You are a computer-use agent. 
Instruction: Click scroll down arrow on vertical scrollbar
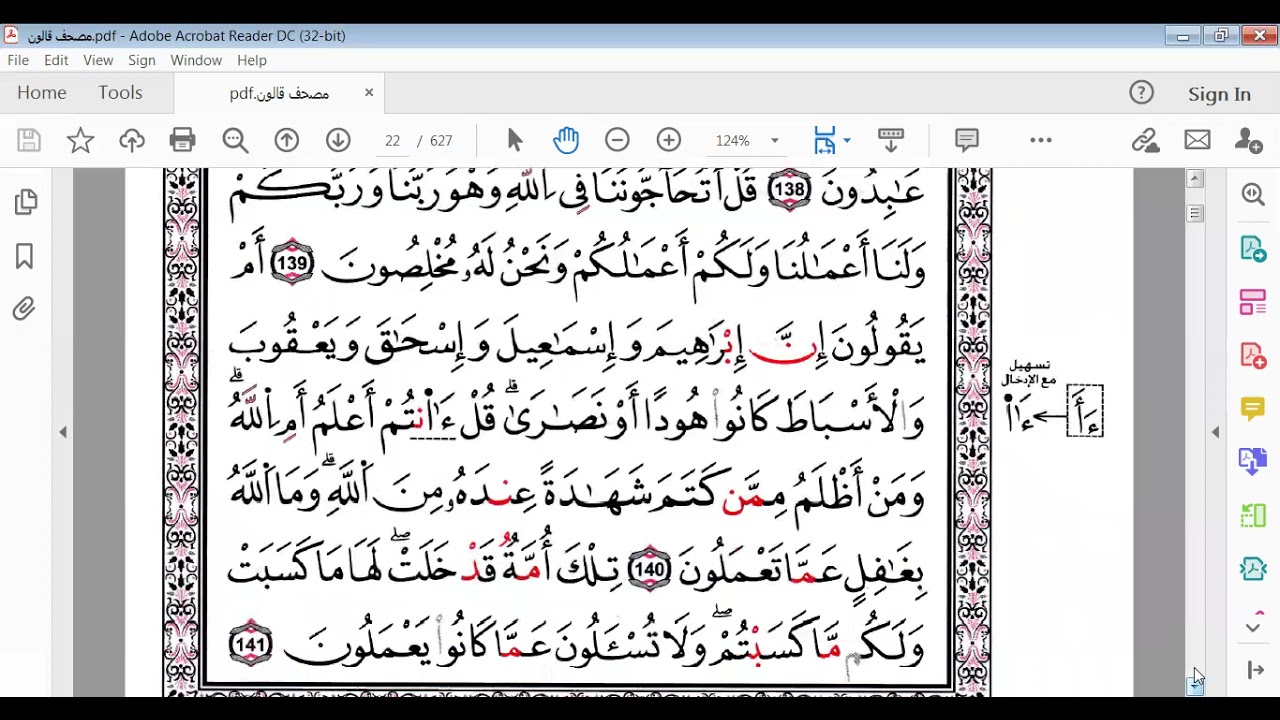click(1195, 685)
